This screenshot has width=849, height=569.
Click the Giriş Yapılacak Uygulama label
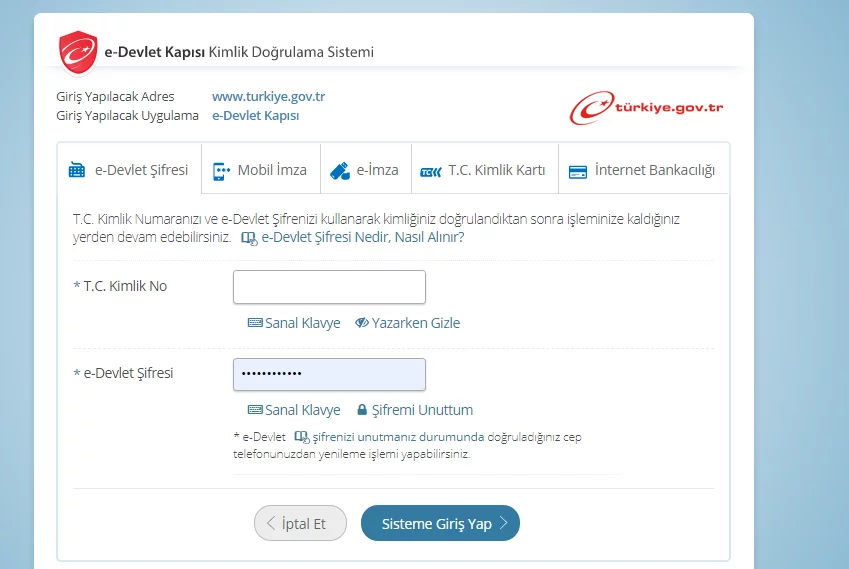(127, 115)
